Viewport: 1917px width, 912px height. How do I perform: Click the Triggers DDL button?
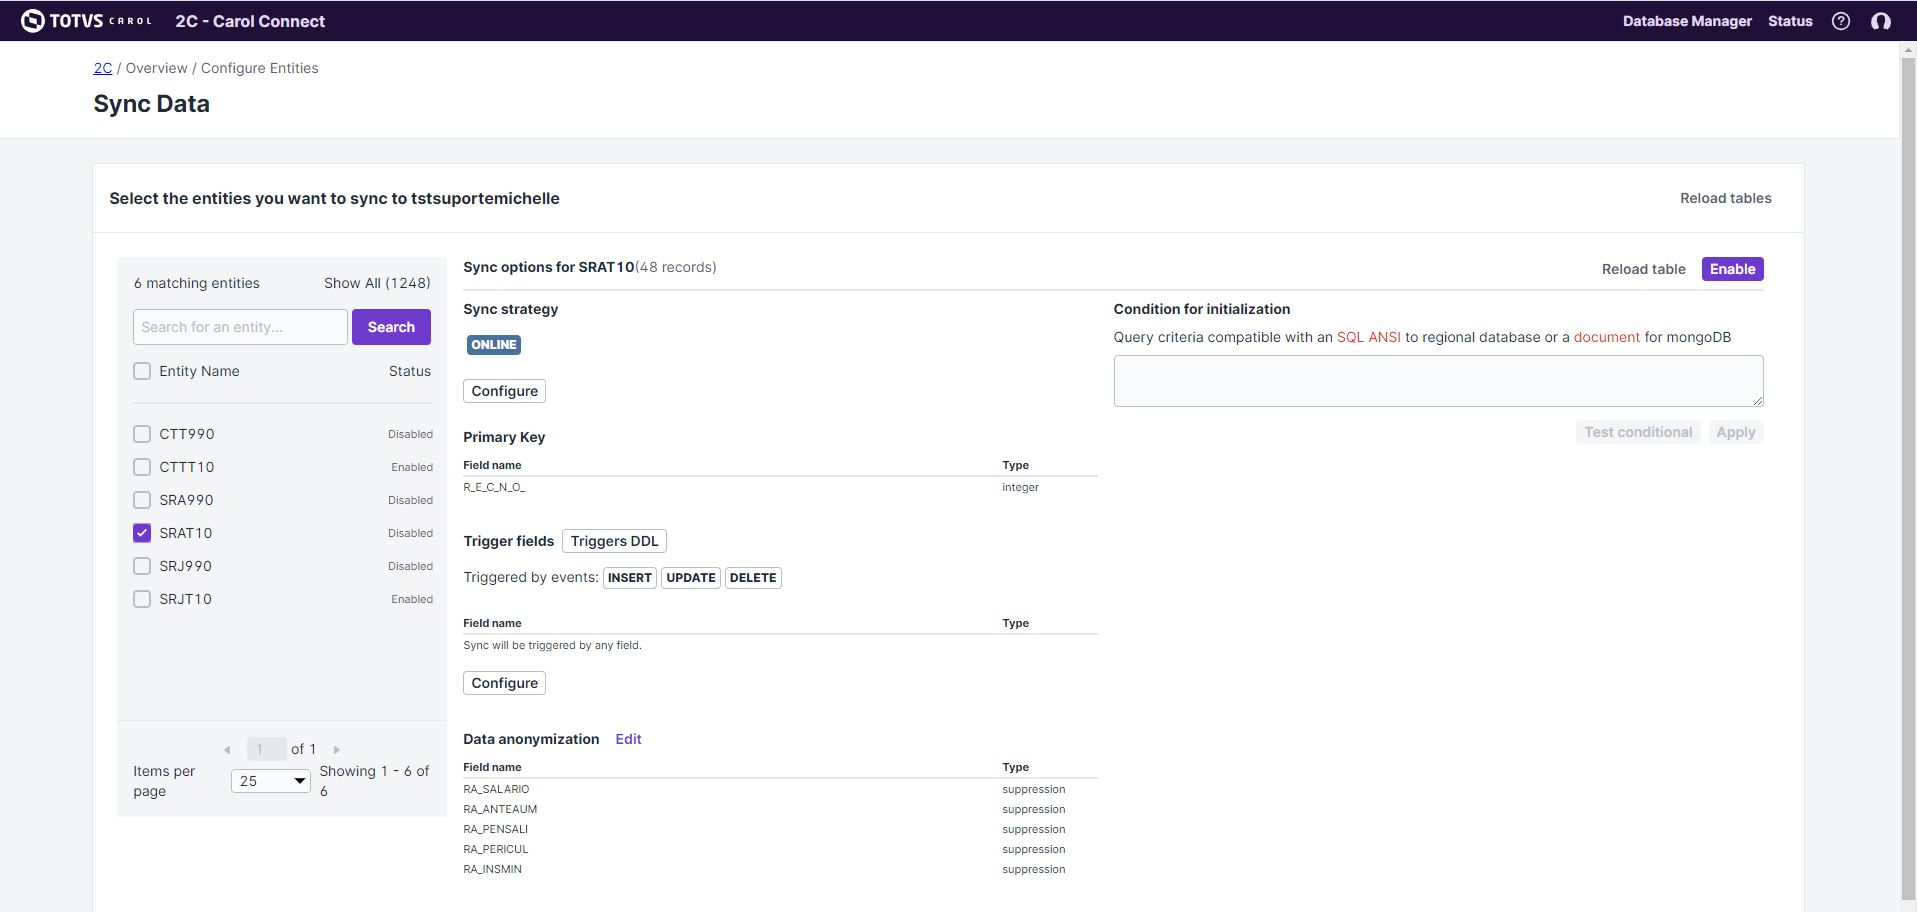614,541
